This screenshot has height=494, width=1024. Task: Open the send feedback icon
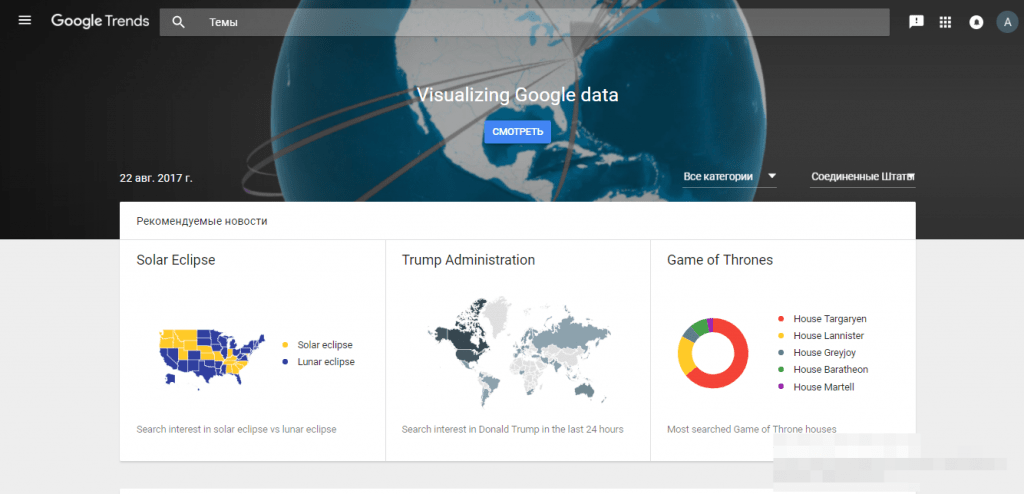[x=916, y=22]
